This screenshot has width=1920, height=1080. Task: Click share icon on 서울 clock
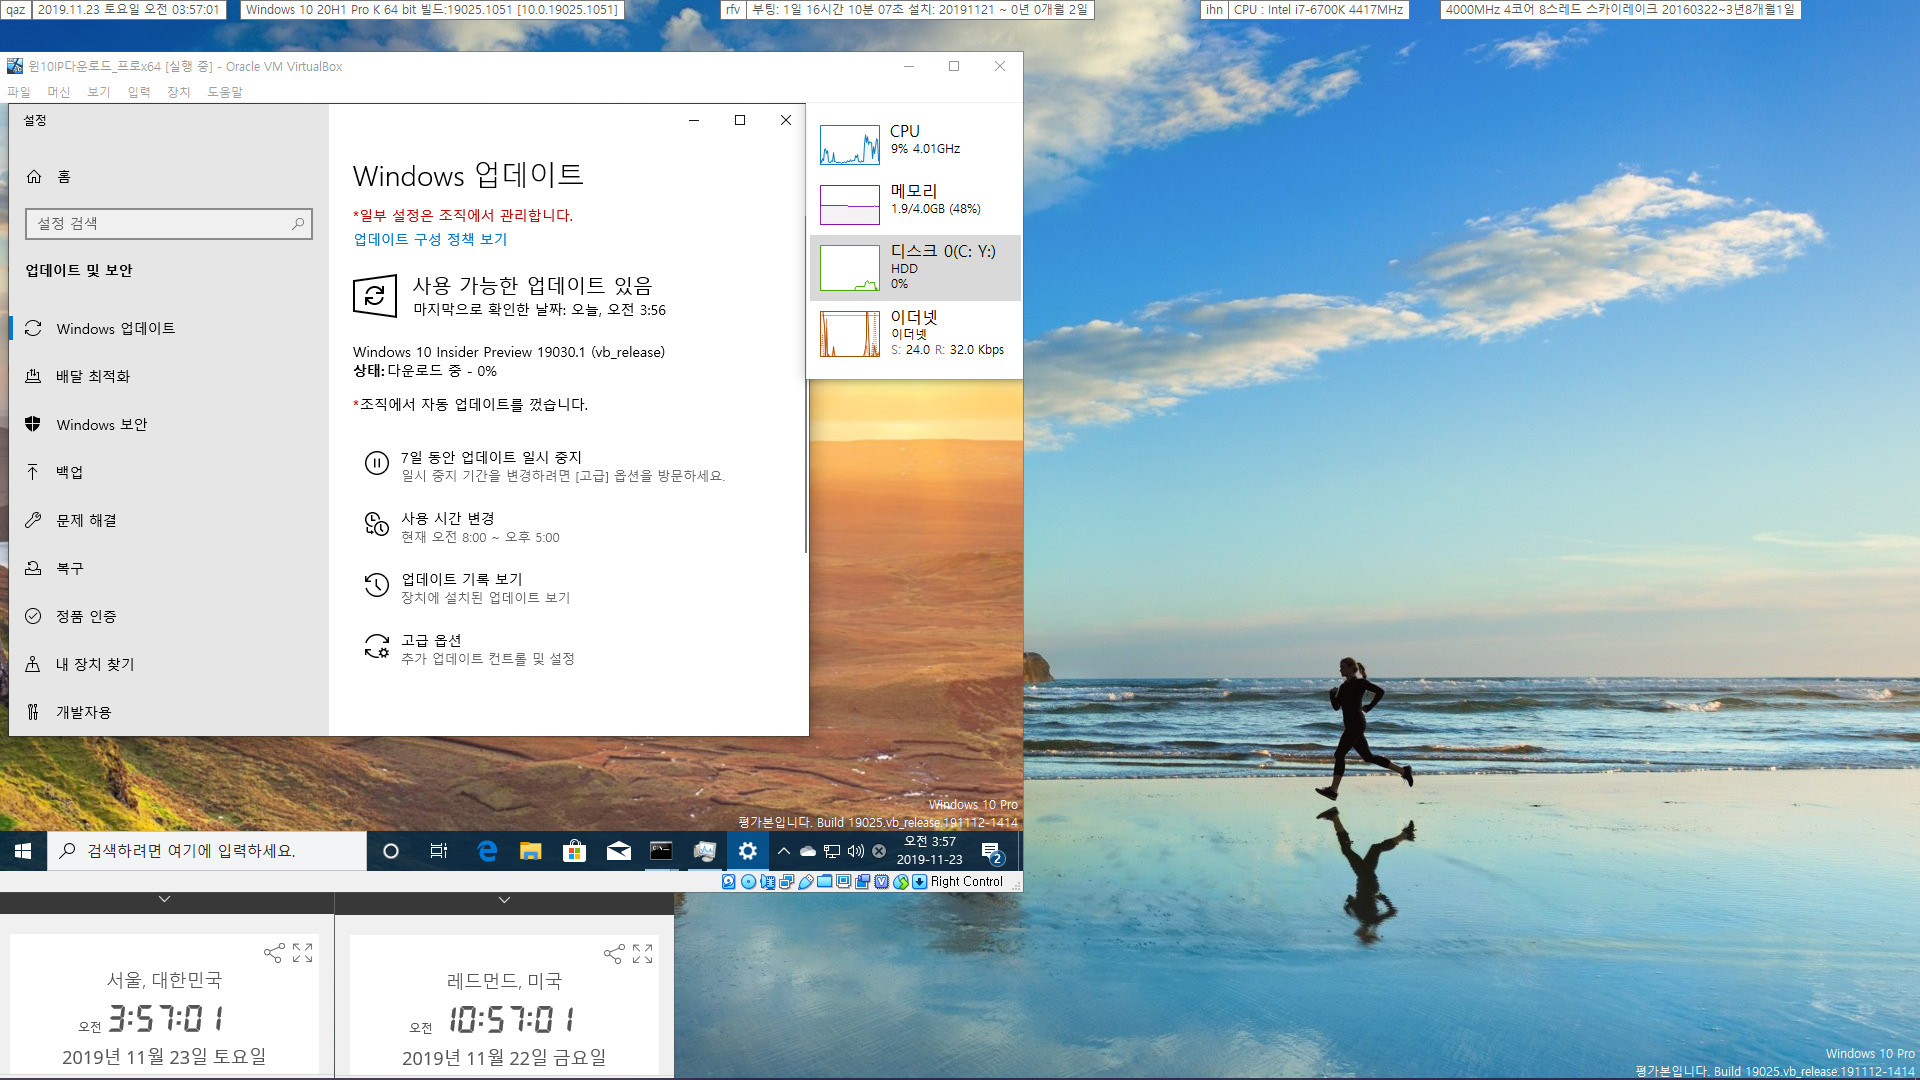pyautogui.click(x=273, y=953)
